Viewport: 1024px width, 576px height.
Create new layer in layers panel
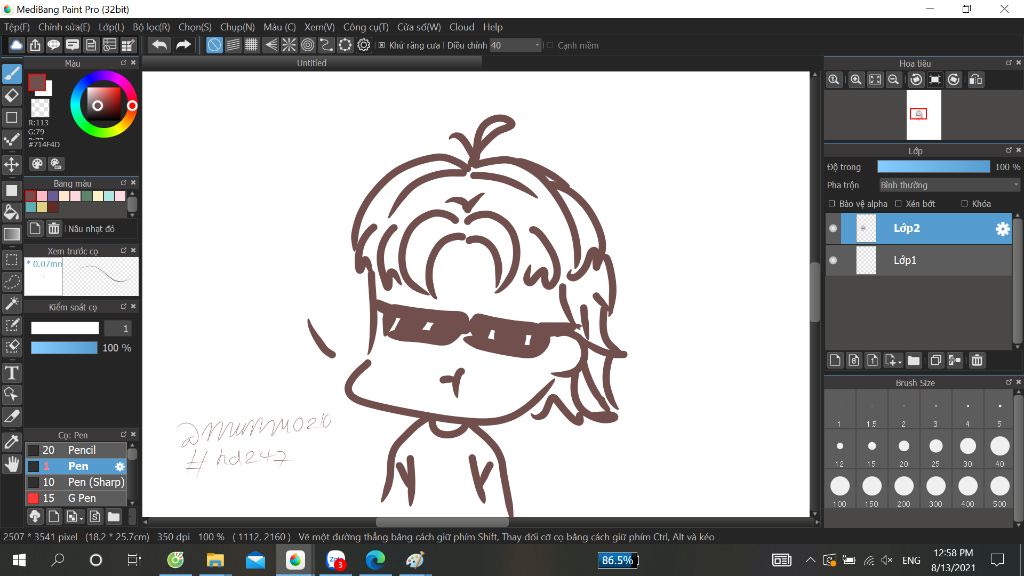[835, 360]
